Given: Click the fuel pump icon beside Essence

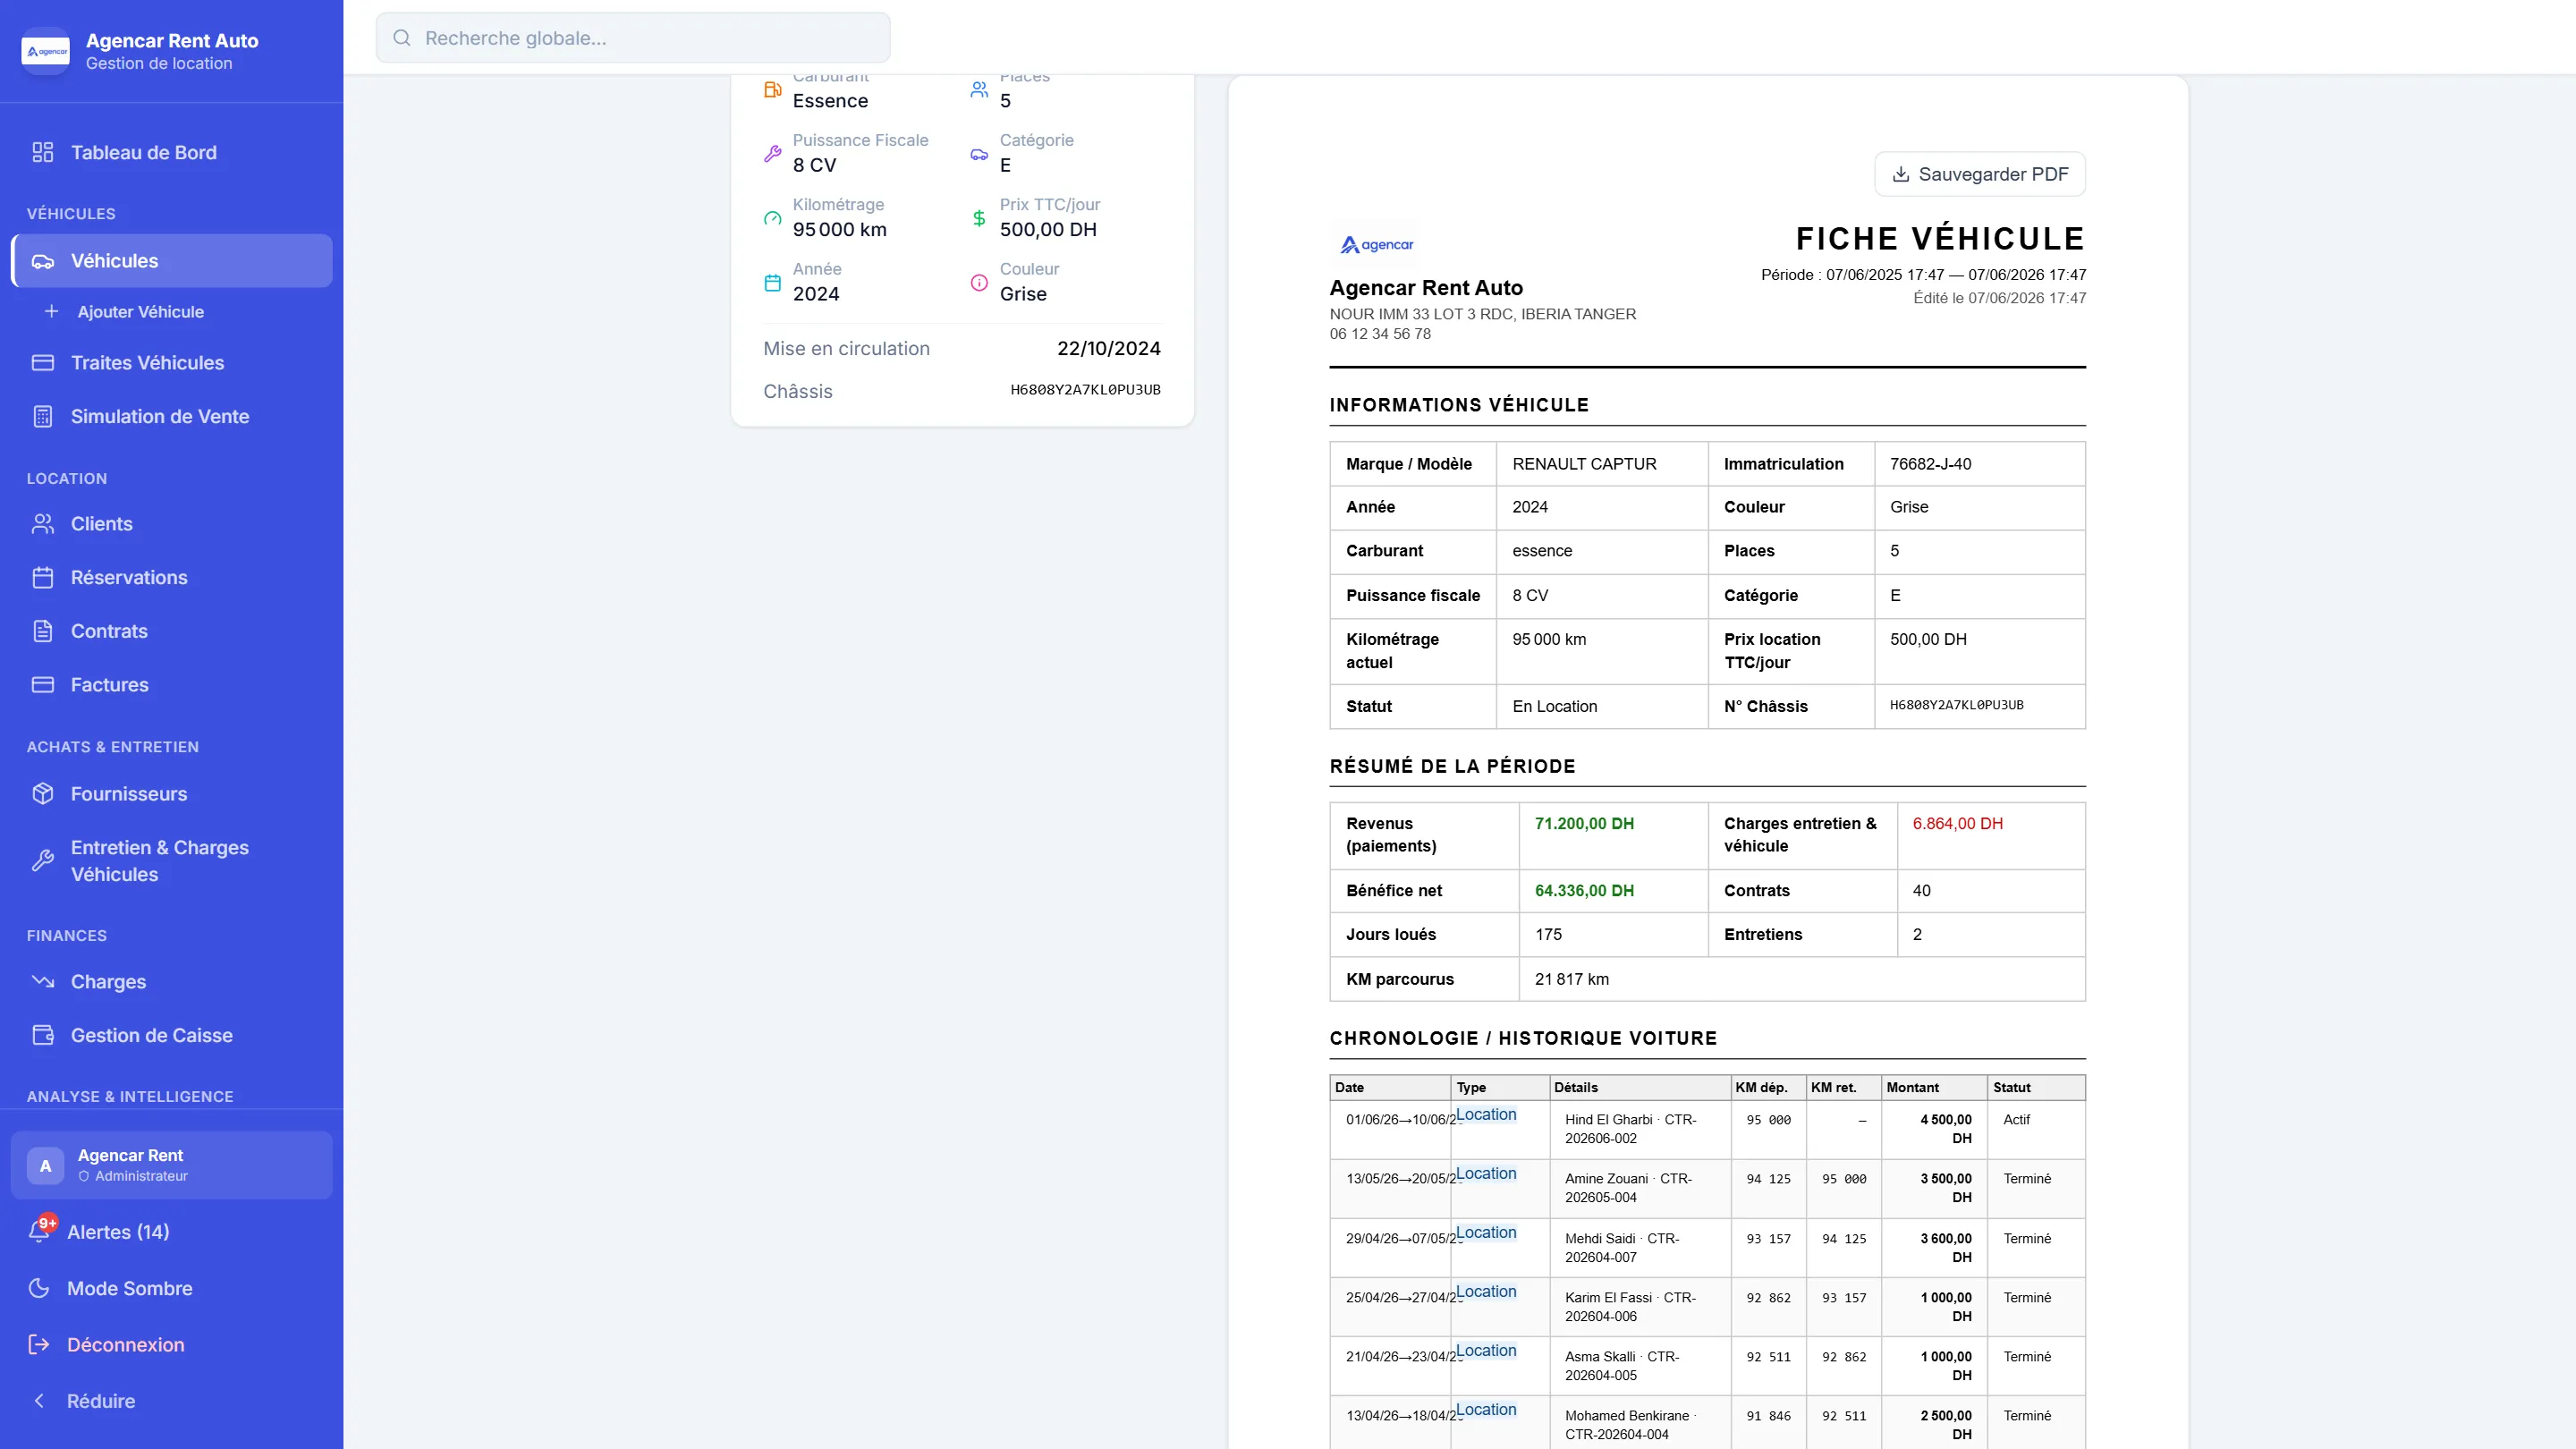Looking at the screenshot, I should (772, 90).
